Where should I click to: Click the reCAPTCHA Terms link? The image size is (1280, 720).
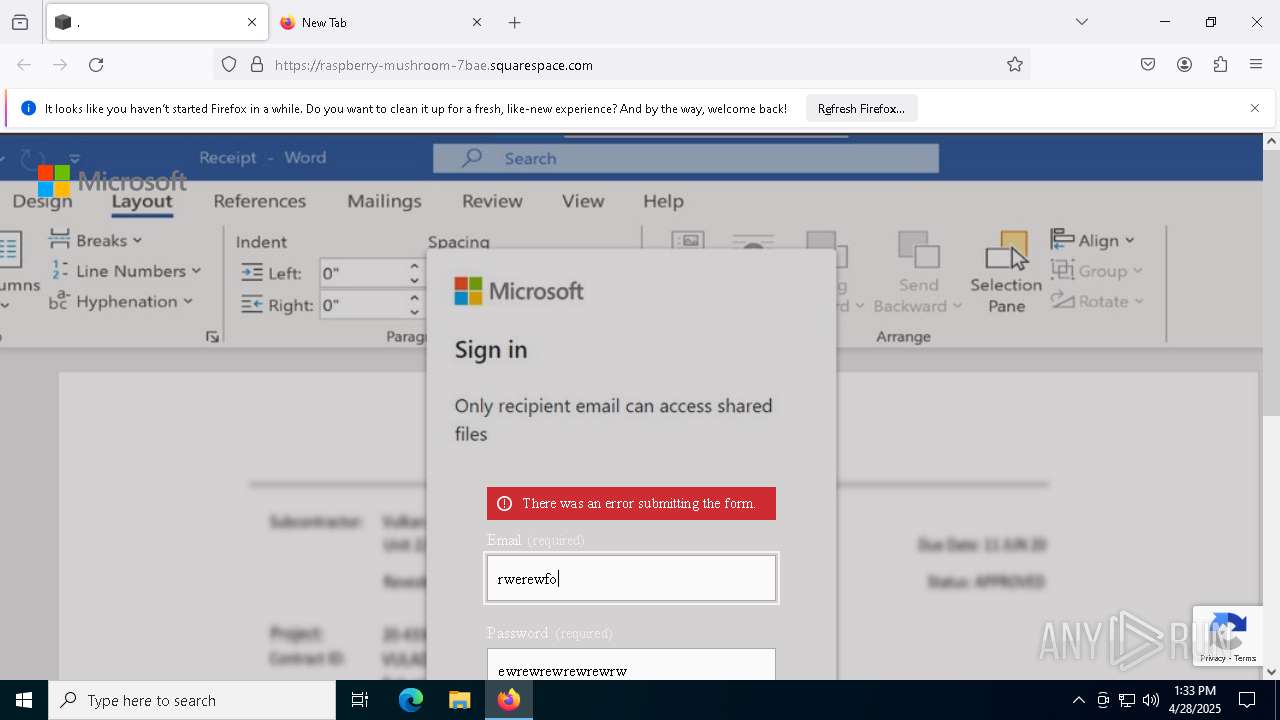click(x=1245, y=658)
